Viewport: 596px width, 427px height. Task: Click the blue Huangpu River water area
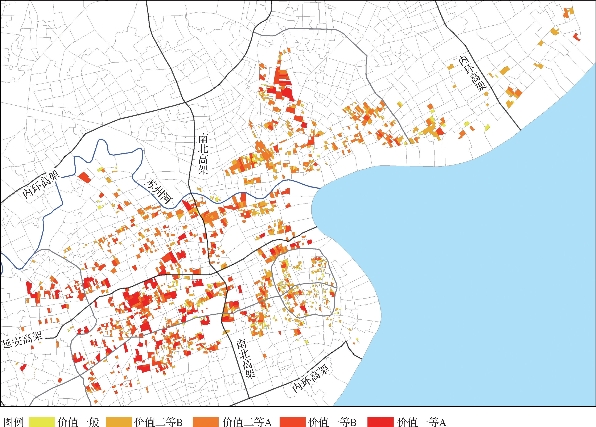point(475,266)
